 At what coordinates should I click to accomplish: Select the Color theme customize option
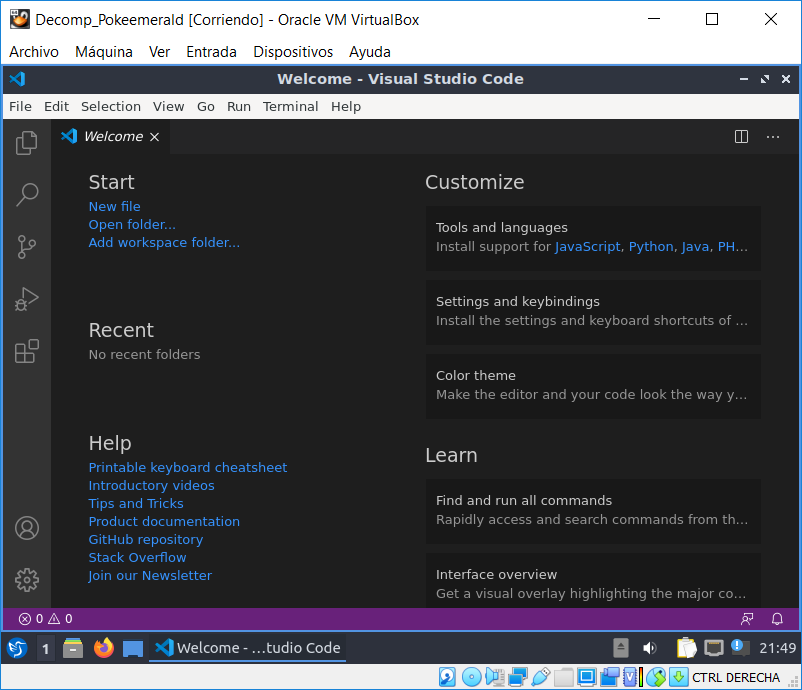(592, 385)
